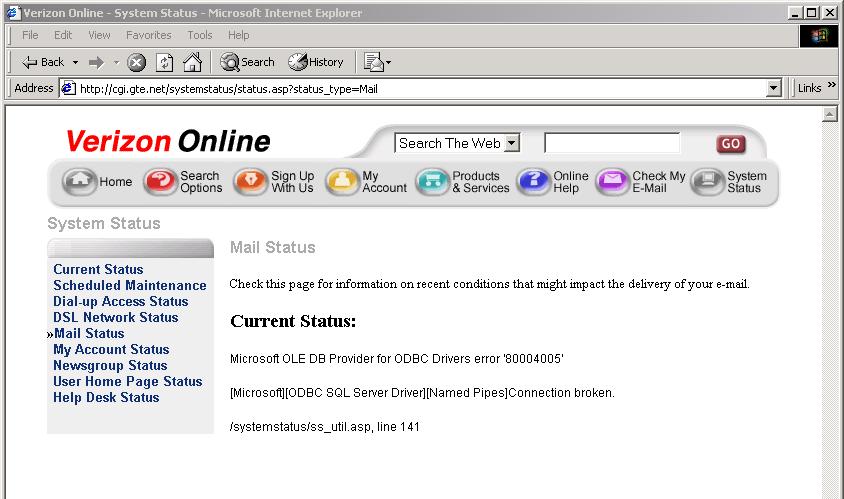Open the Address bar URL dropdown
Screen dimensions: 844x499
pos(773,88)
